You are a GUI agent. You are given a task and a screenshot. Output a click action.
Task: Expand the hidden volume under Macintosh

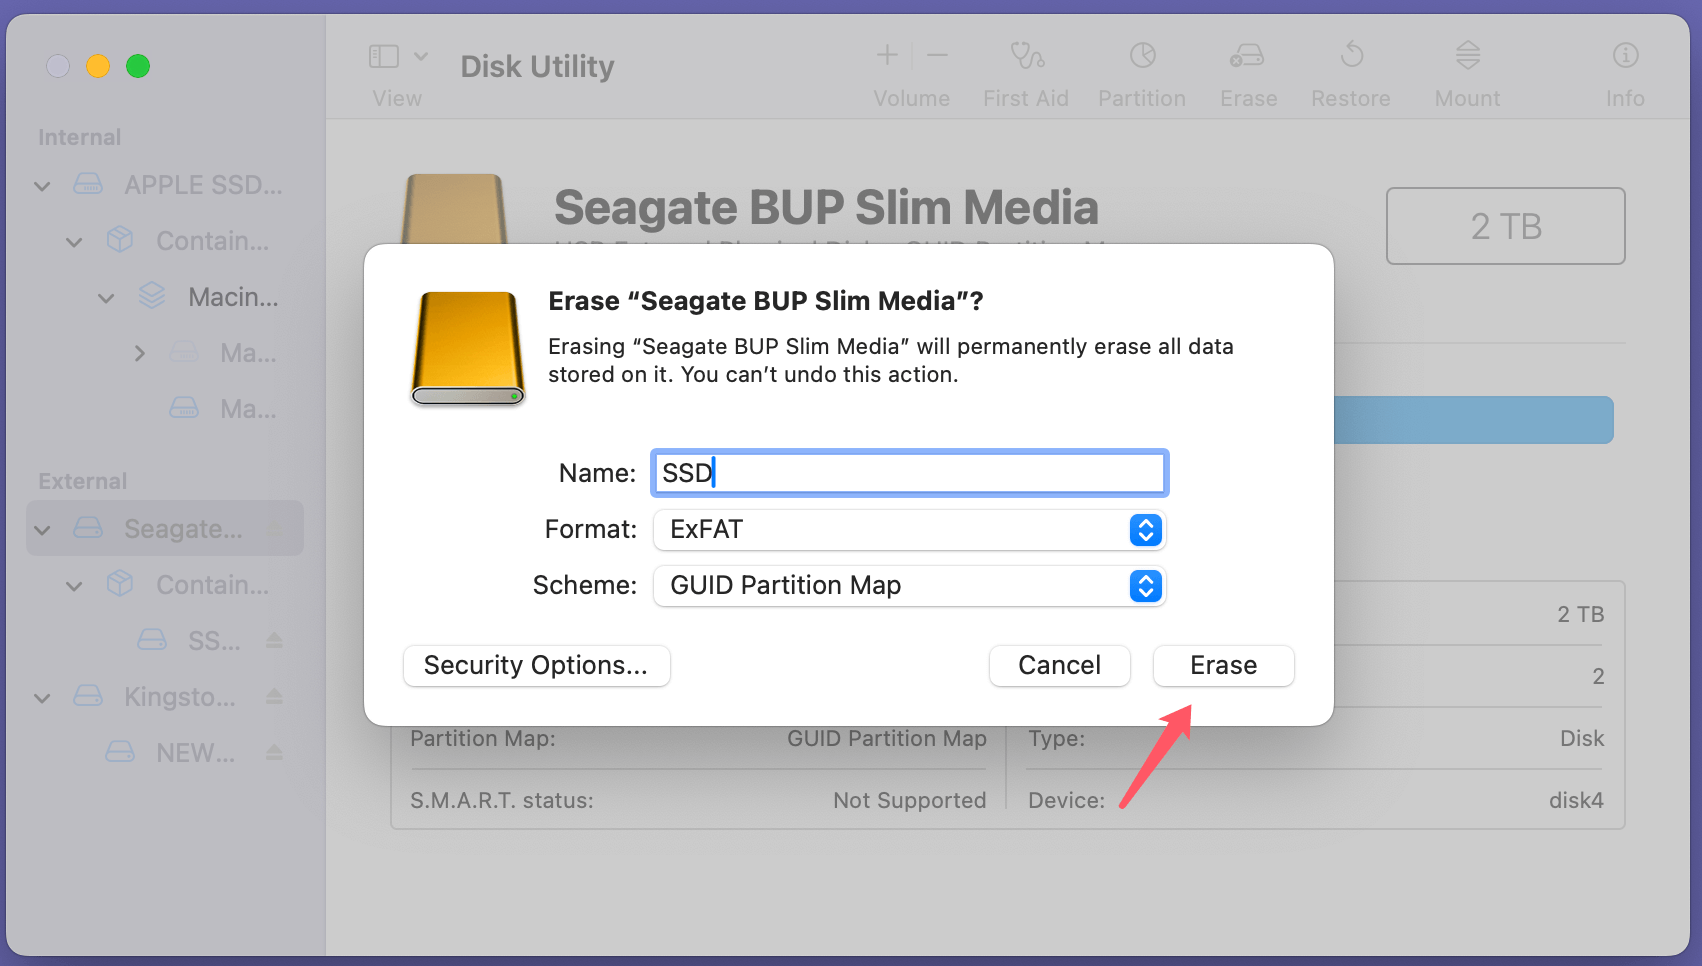[139, 352]
